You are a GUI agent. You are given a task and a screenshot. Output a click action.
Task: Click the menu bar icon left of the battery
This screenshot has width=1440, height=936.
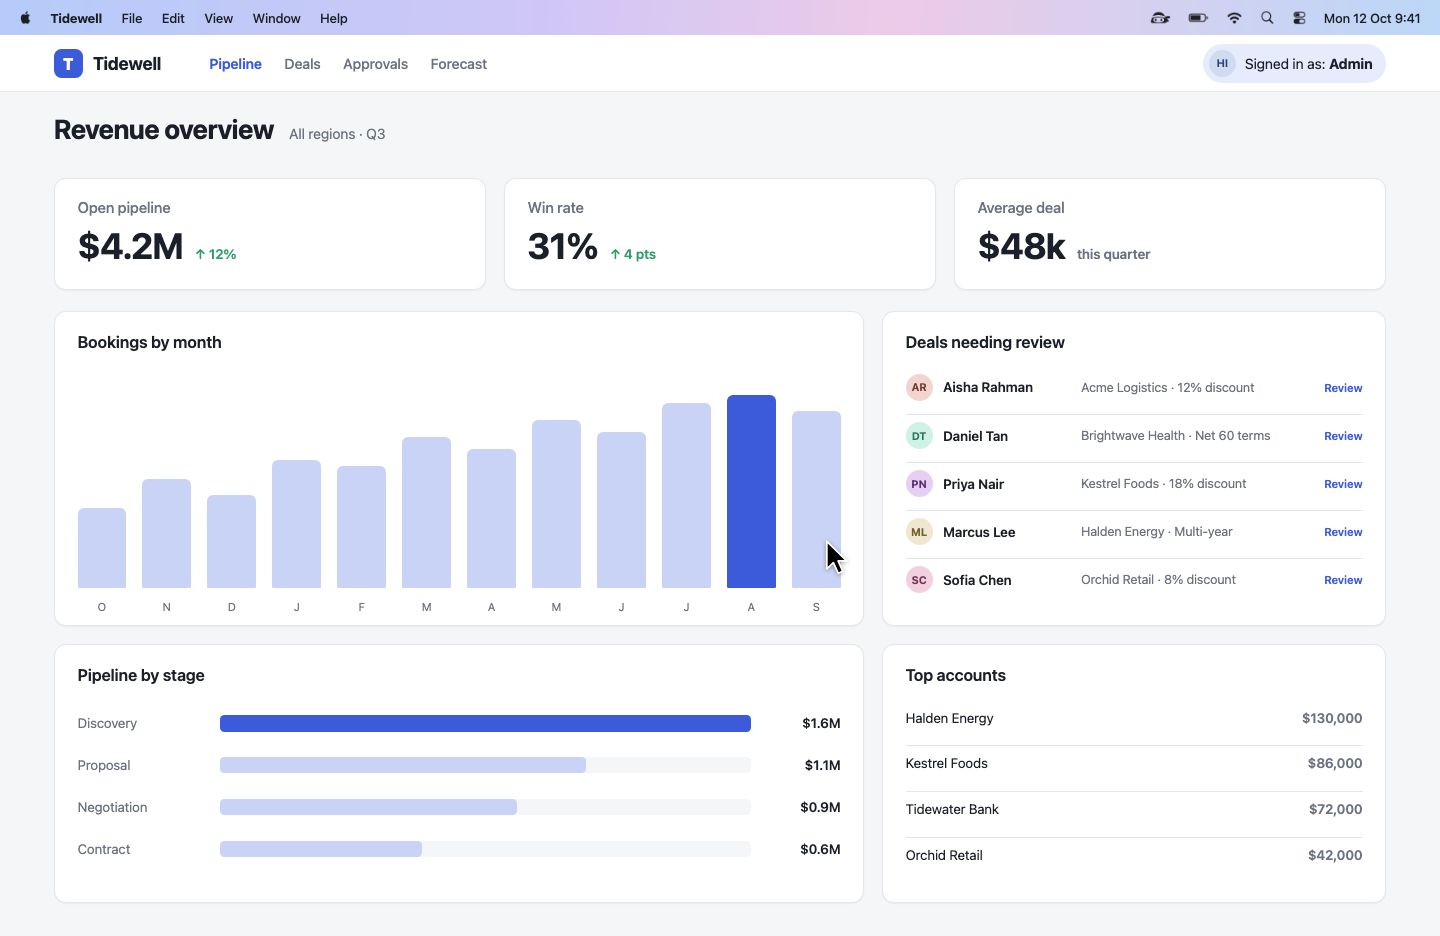1160,18
